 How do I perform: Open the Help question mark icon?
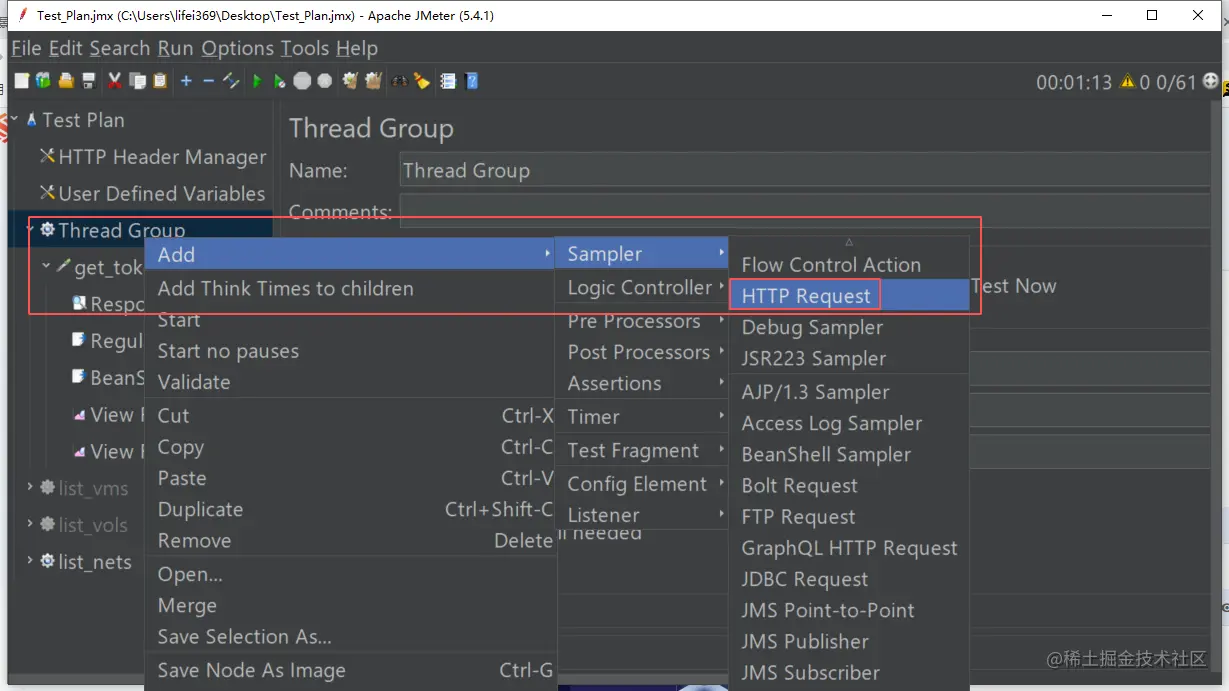tap(472, 81)
